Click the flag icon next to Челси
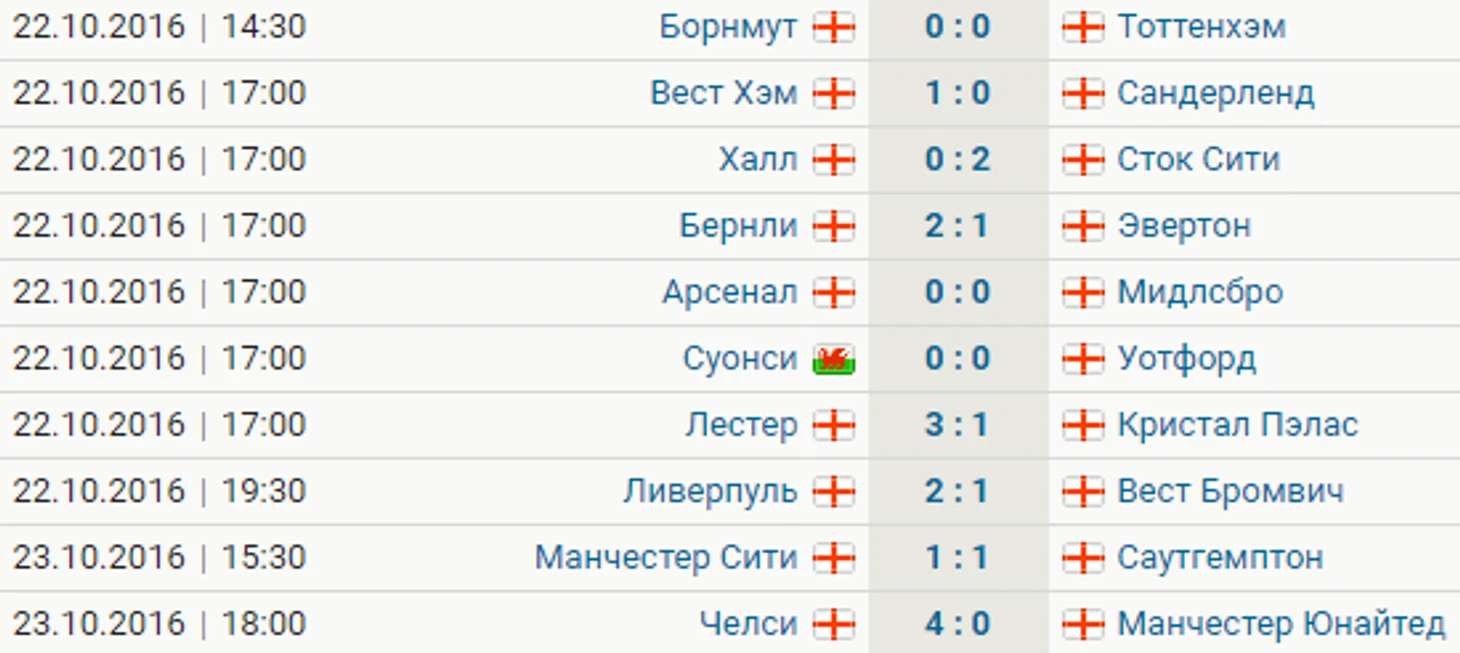Viewport: 1460px width, 653px height. 834,624
